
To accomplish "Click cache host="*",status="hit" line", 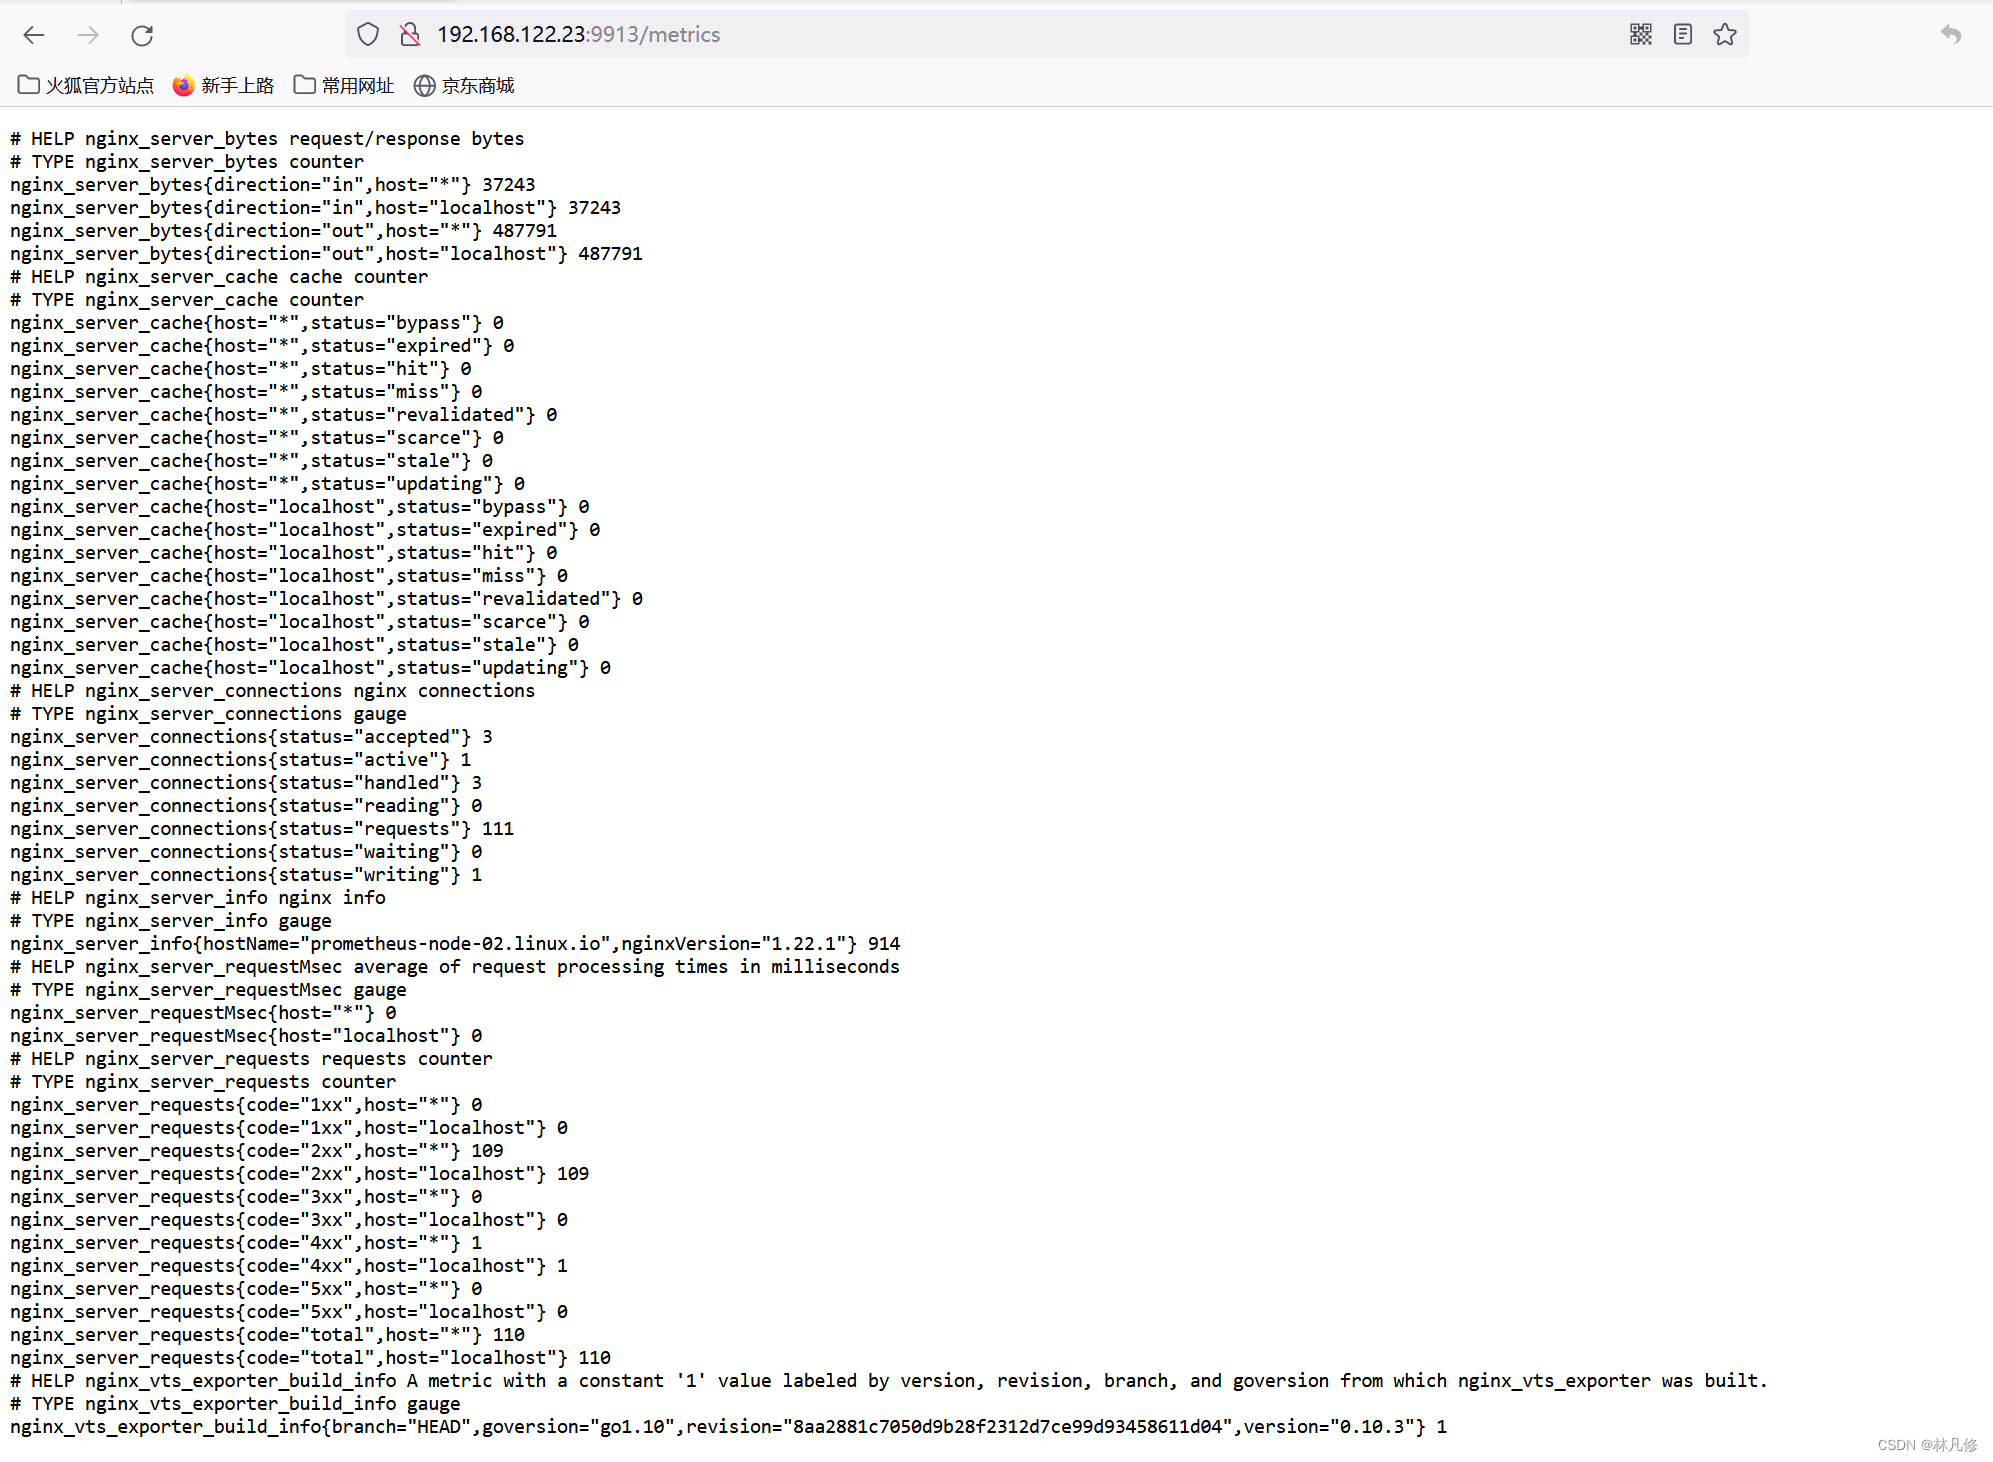I will (240, 369).
